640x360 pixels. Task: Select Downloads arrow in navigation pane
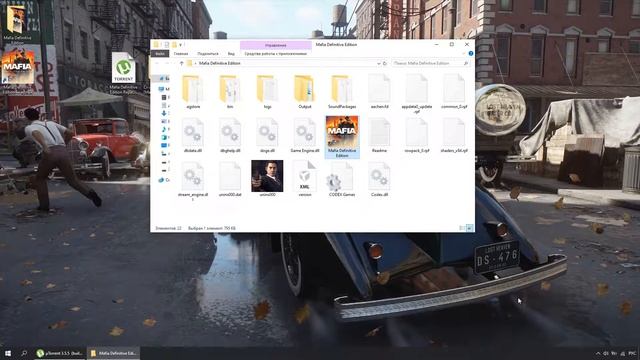point(164,113)
